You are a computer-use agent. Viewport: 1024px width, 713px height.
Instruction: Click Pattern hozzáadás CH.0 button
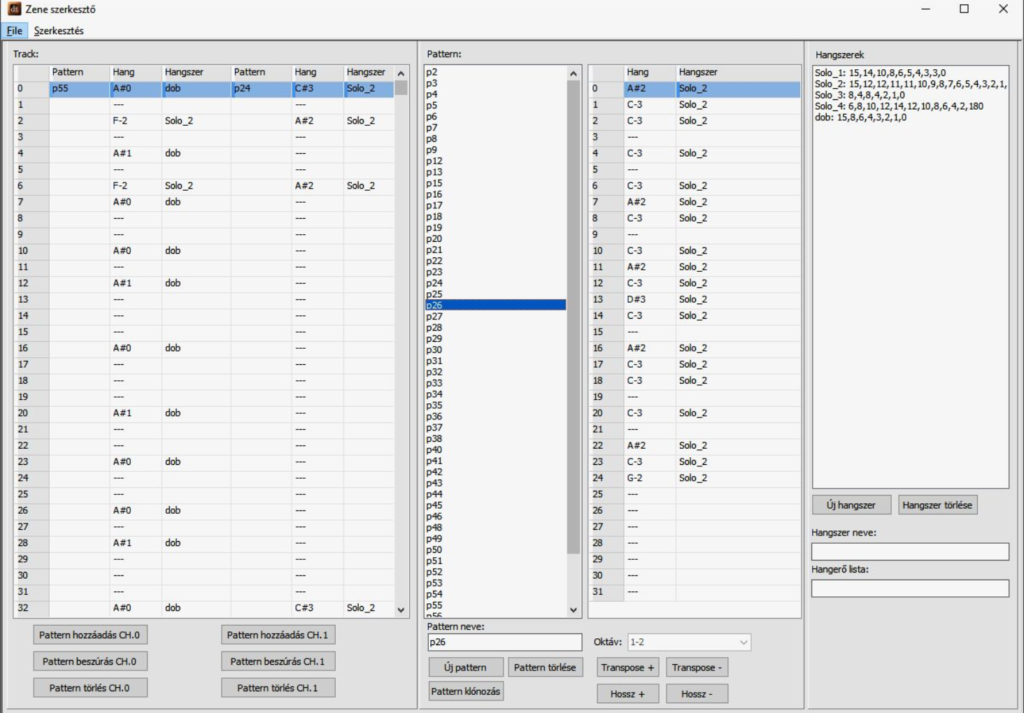(x=90, y=634)
